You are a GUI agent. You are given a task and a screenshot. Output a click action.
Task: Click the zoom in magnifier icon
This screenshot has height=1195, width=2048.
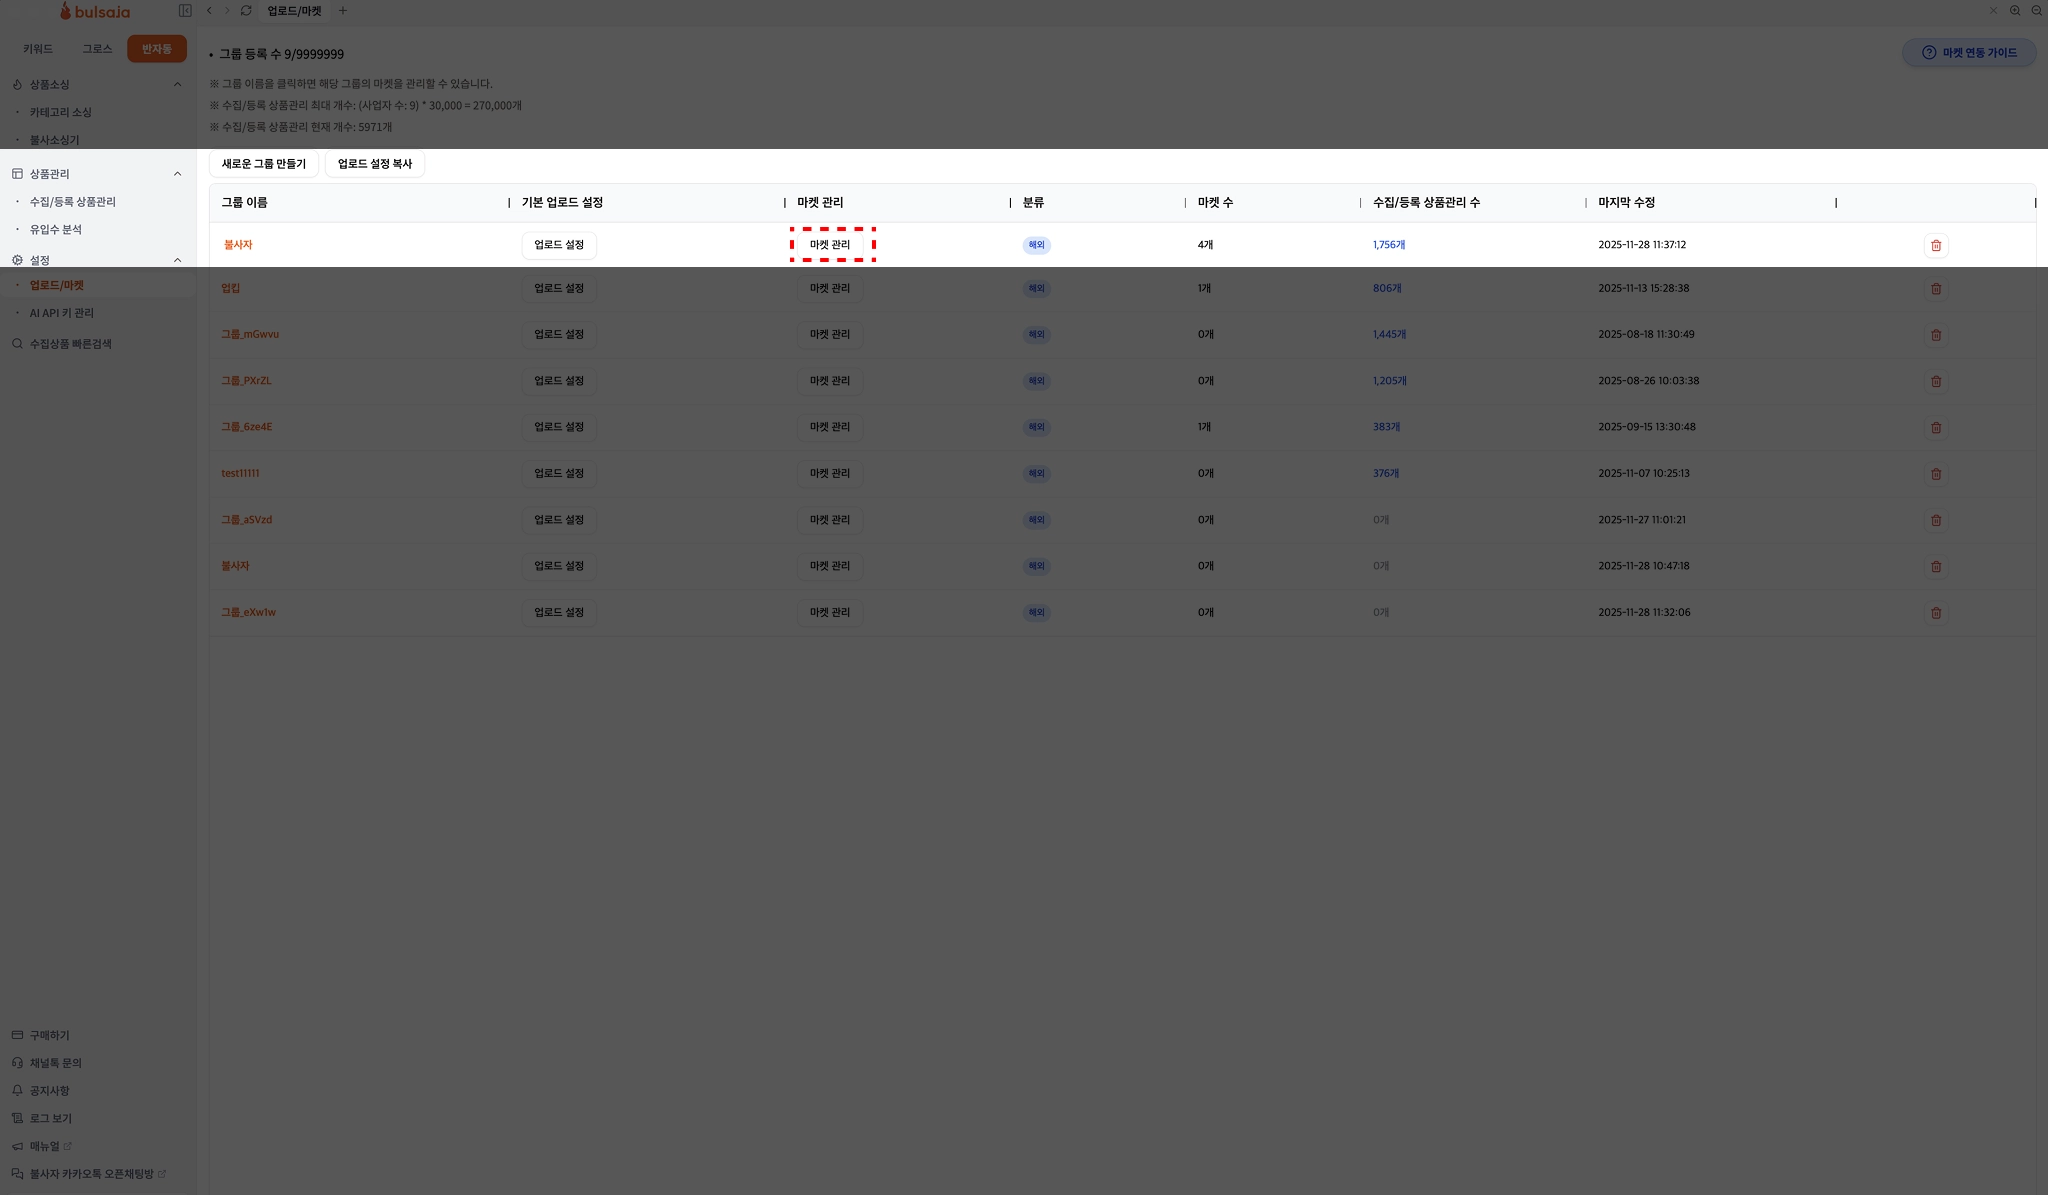2015,11
